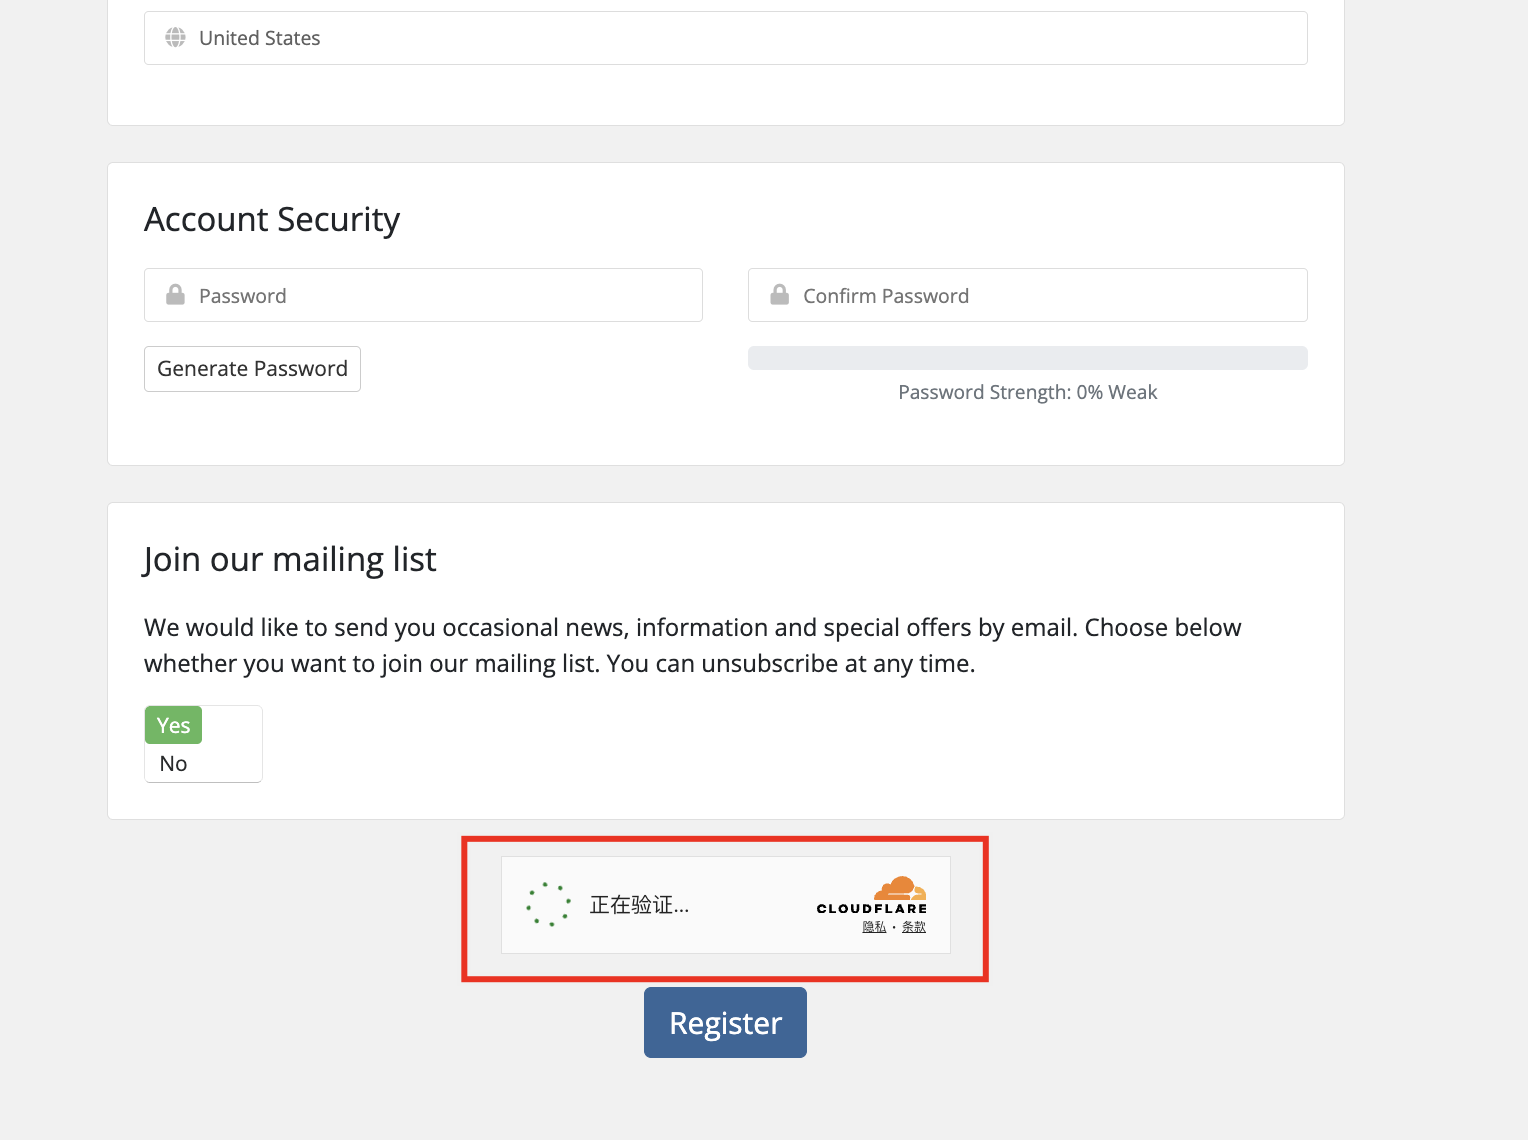Select Yes for the mailing list
1528x1140 pixels.
click(173, 725)
